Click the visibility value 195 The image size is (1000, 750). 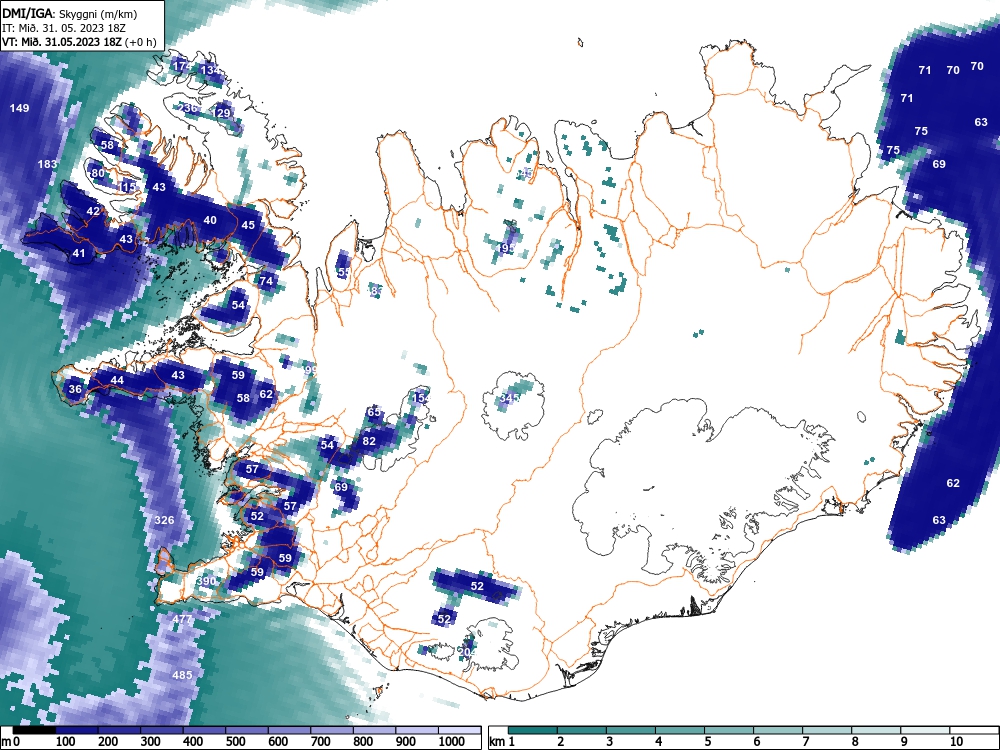[x=506, y=247]
